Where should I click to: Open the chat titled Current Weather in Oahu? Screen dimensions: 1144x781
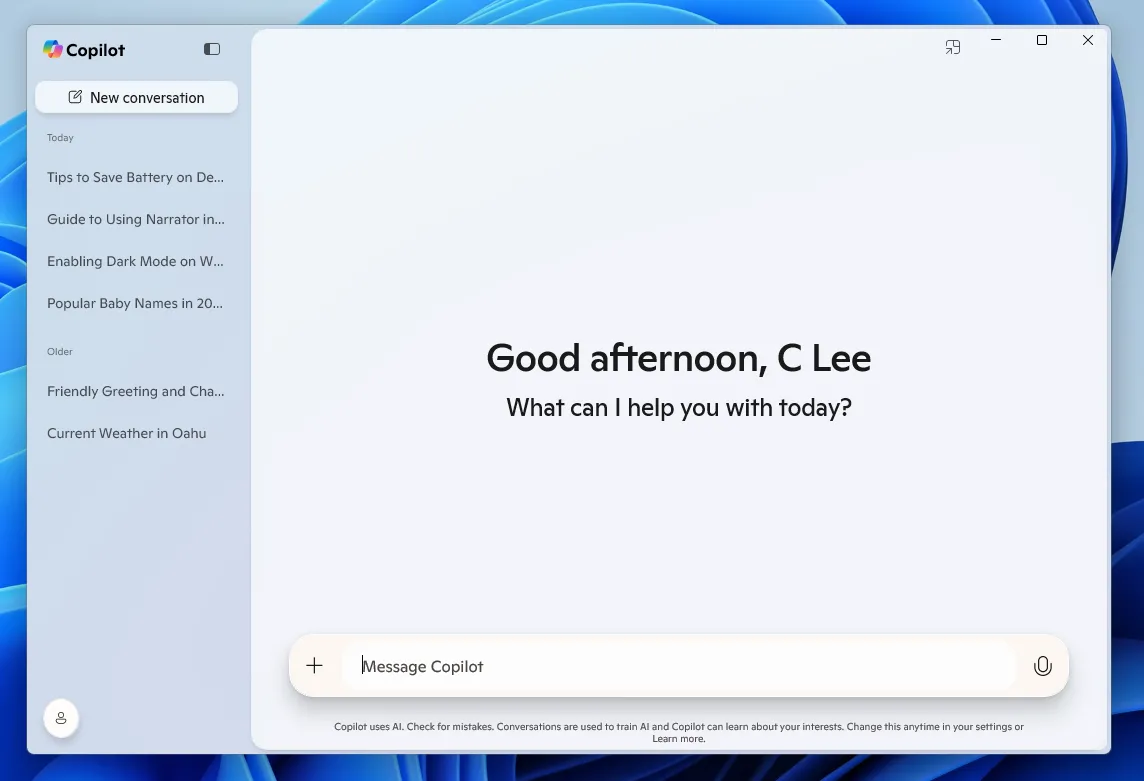[126, 433]
